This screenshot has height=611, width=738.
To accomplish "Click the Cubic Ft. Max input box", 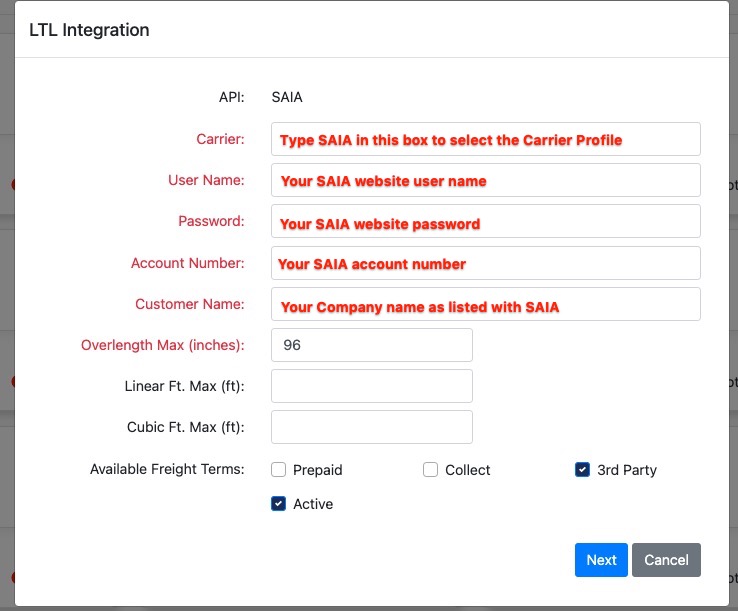I will pos(371,427).
